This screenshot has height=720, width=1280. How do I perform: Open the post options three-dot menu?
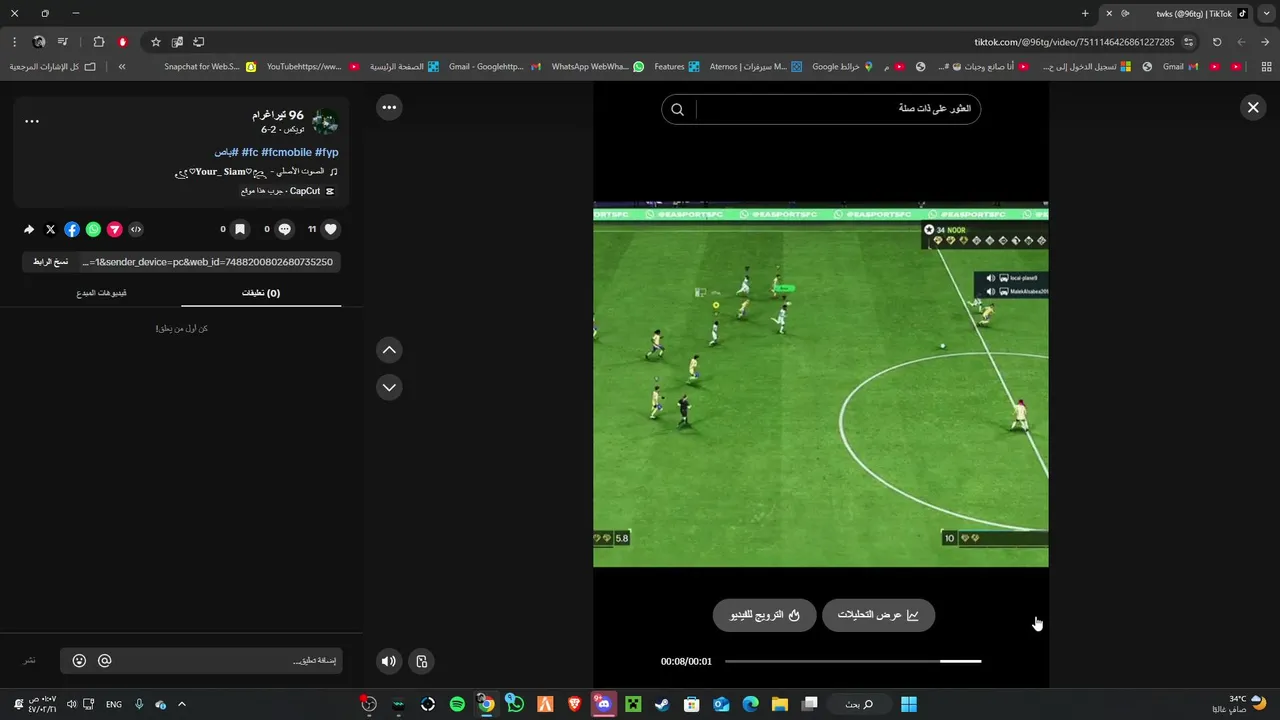tap(32, 121)
